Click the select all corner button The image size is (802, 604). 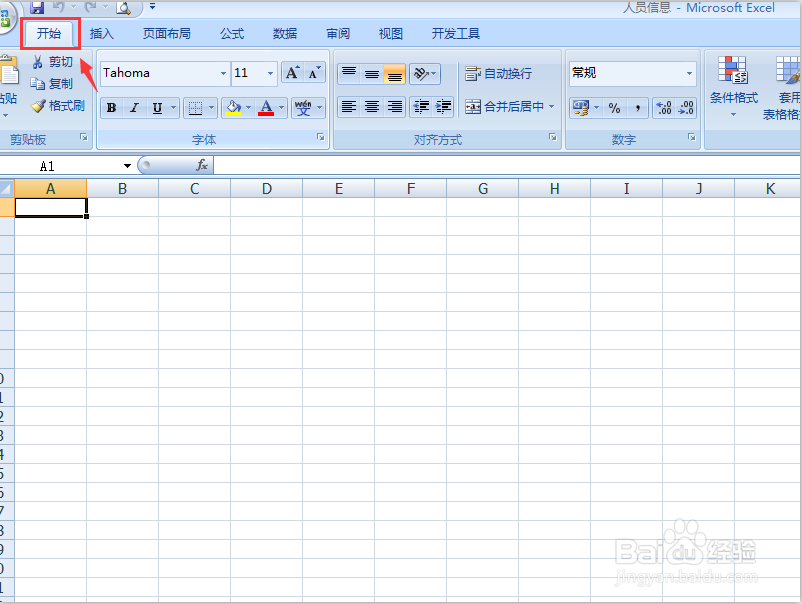(x=7, y=189)
